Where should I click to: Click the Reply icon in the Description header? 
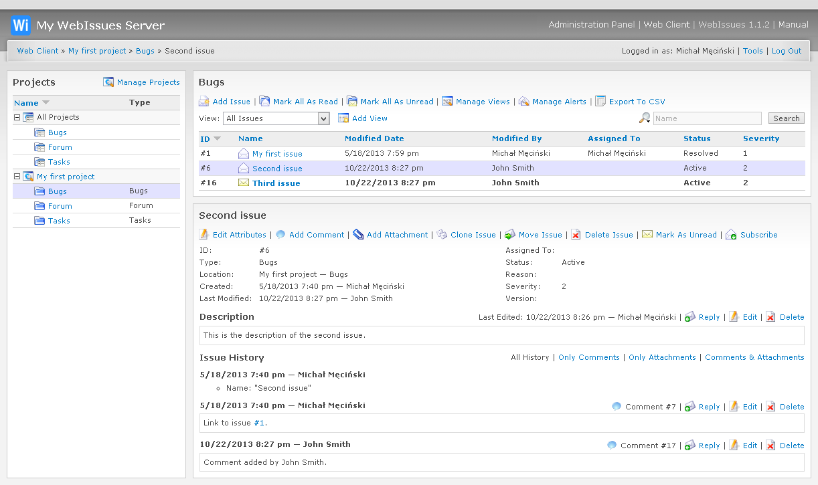tap(690, 317)
